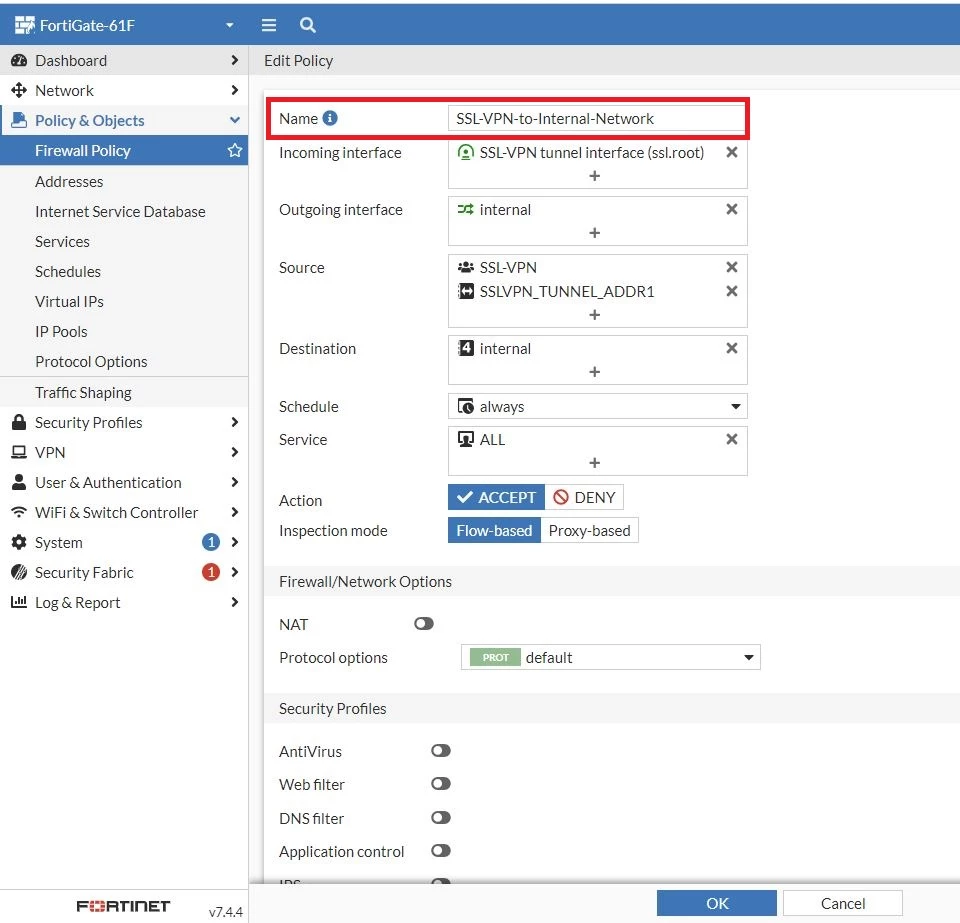Click System notification badge showing 1
Image resolution: width=960 pixels, height=923 pixels.
point(211,542)
